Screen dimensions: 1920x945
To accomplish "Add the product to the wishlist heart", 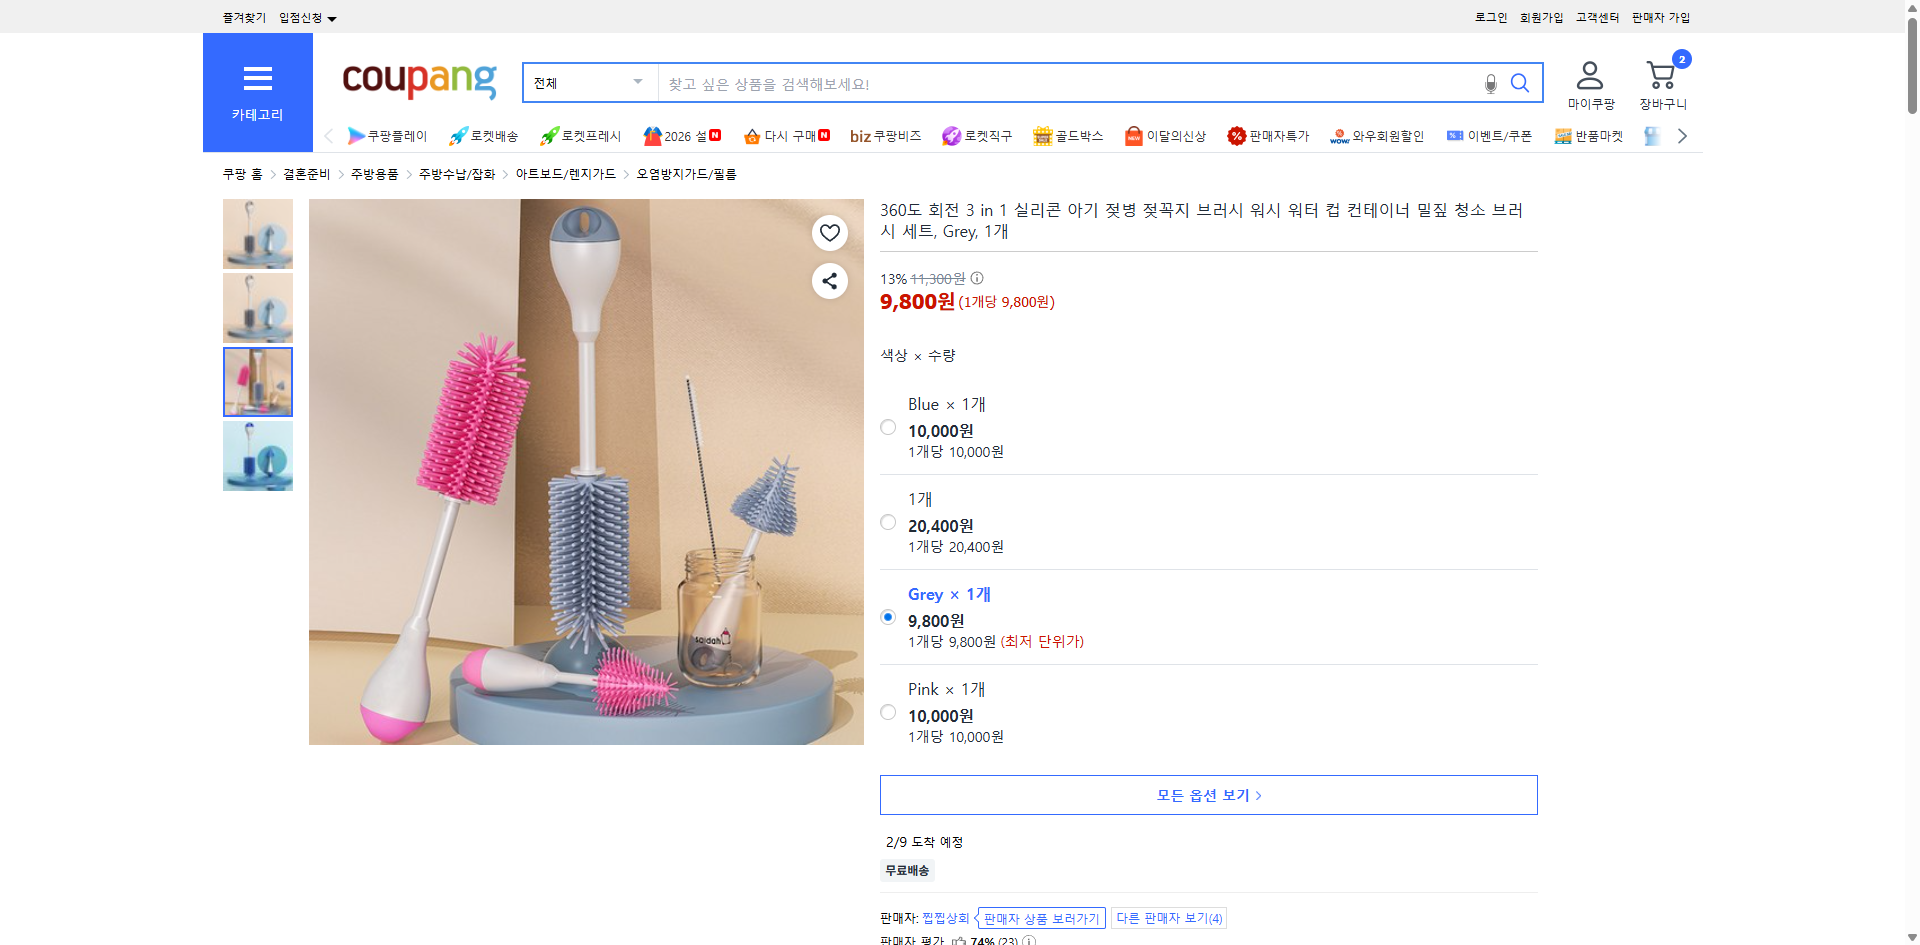I will (x=829, y=232).
